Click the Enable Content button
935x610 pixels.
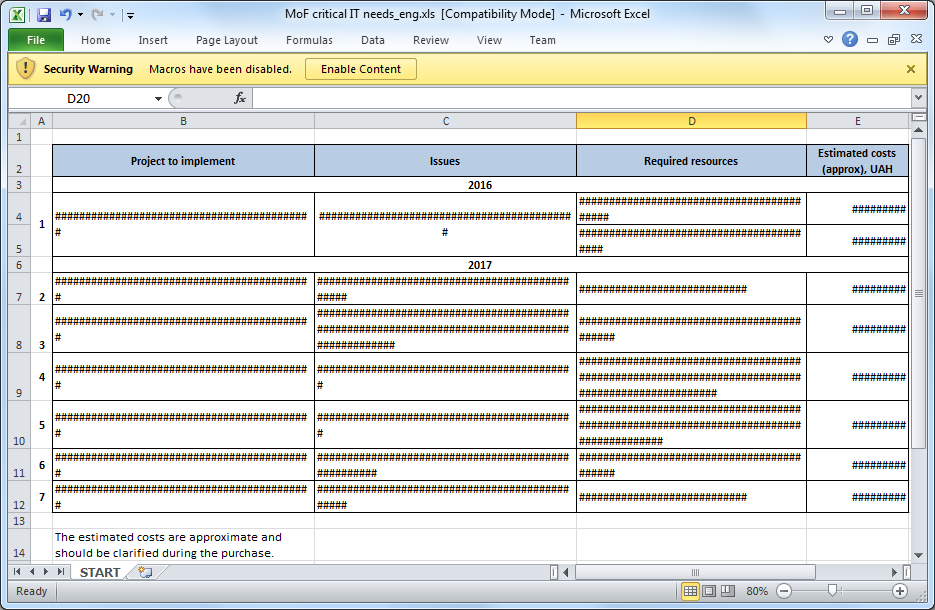pyautogui.click(x=360, y=69)
